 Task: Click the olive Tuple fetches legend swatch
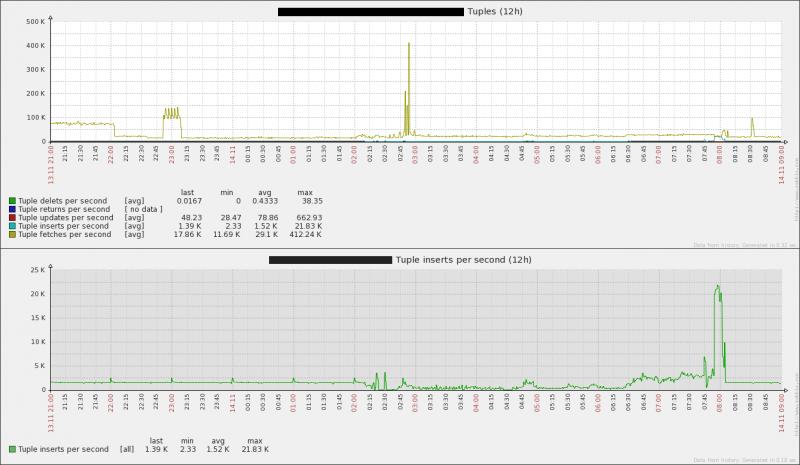[x=12, y=234]
